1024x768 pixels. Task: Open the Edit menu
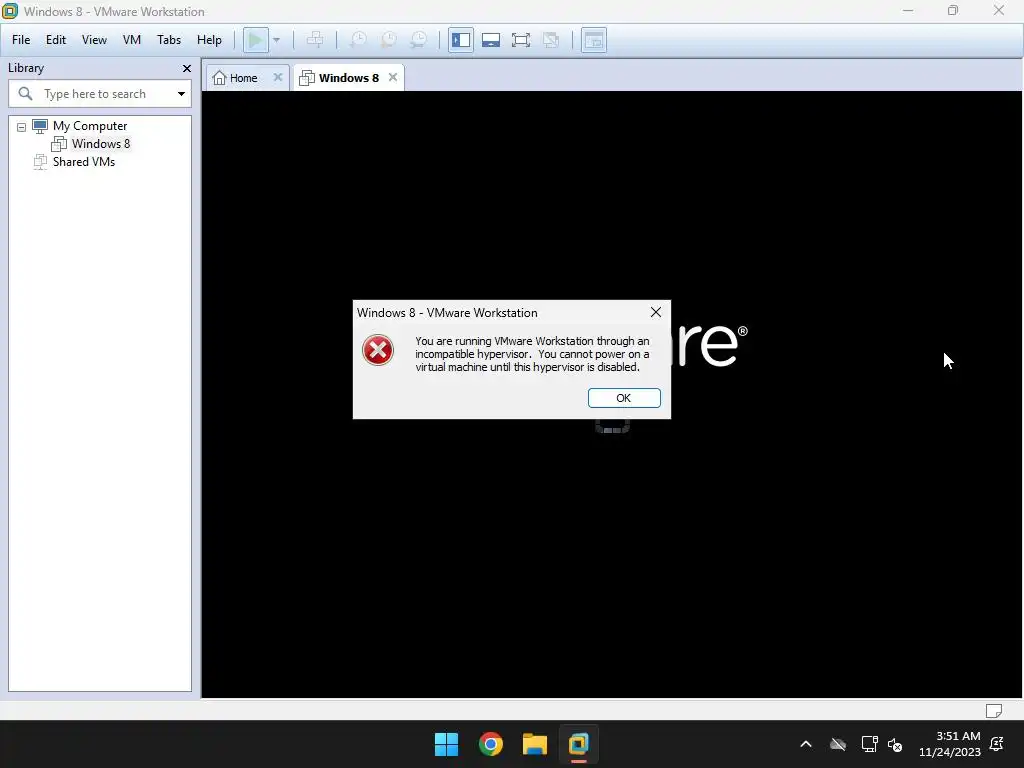click(x=56, y=40)
